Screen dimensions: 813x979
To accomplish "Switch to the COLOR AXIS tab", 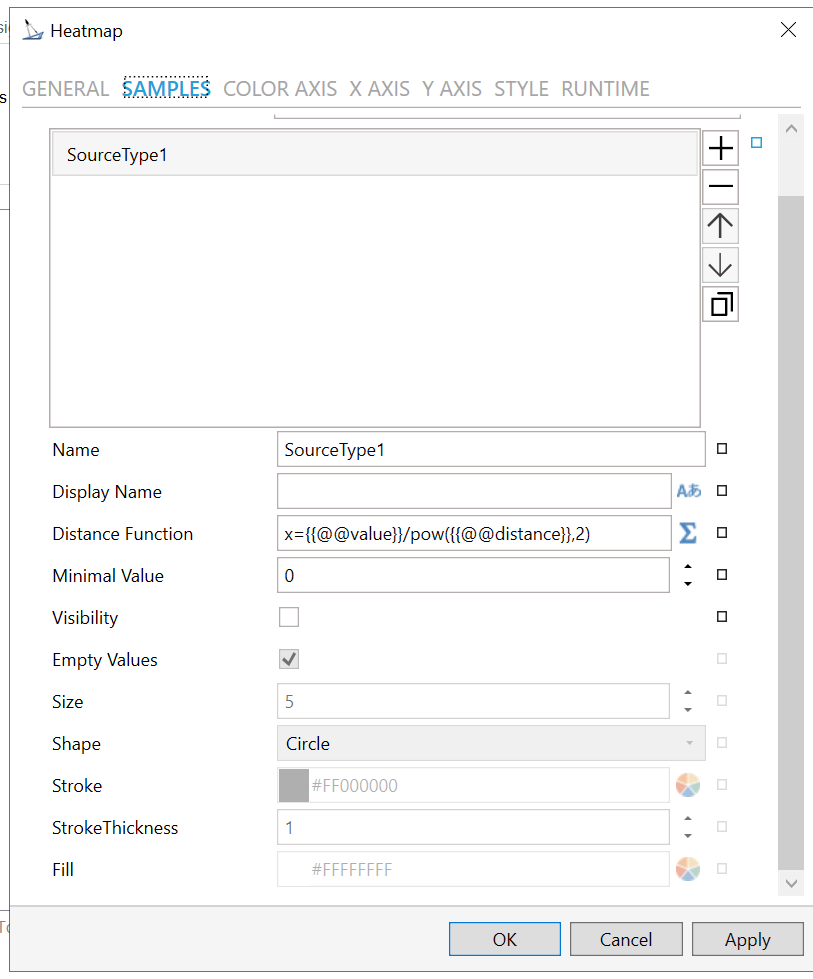I will [280, 89].
